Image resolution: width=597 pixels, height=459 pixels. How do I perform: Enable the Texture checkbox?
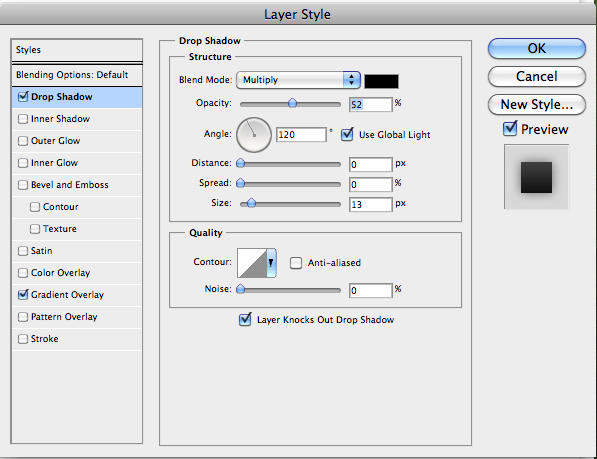pyautogui.click(x=35, y=229)
